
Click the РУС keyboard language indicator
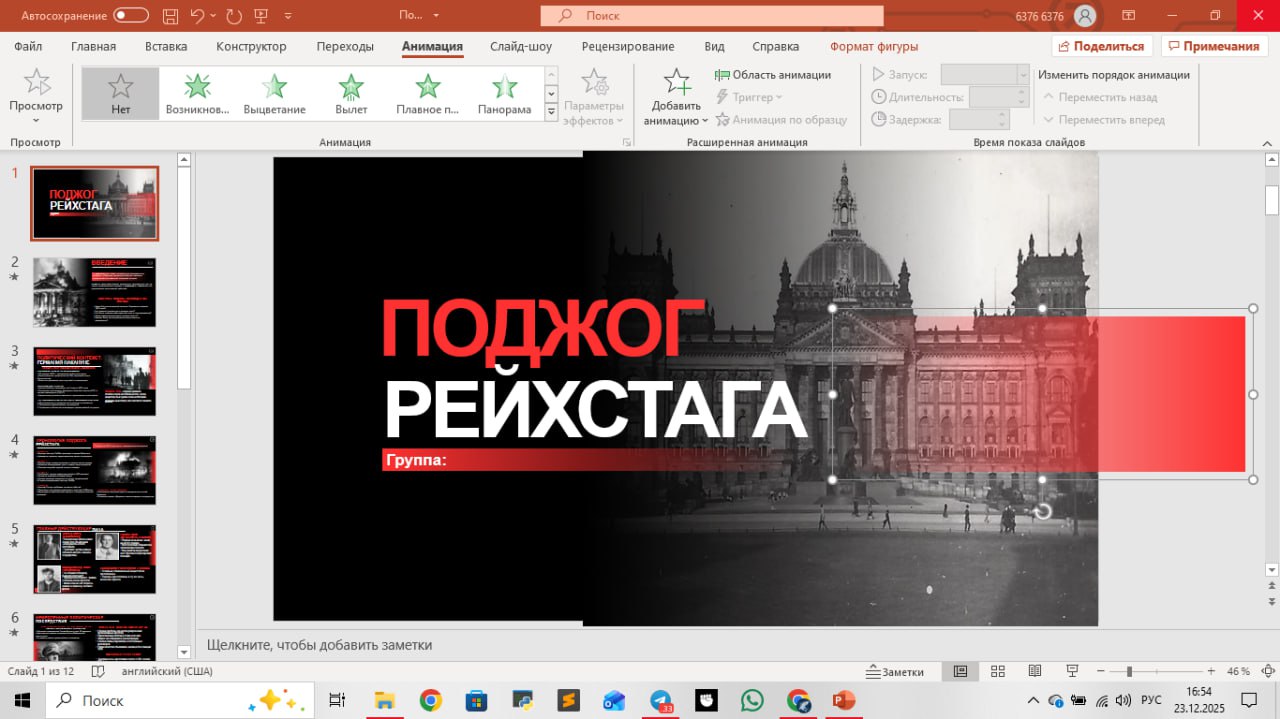point(1151,700)
